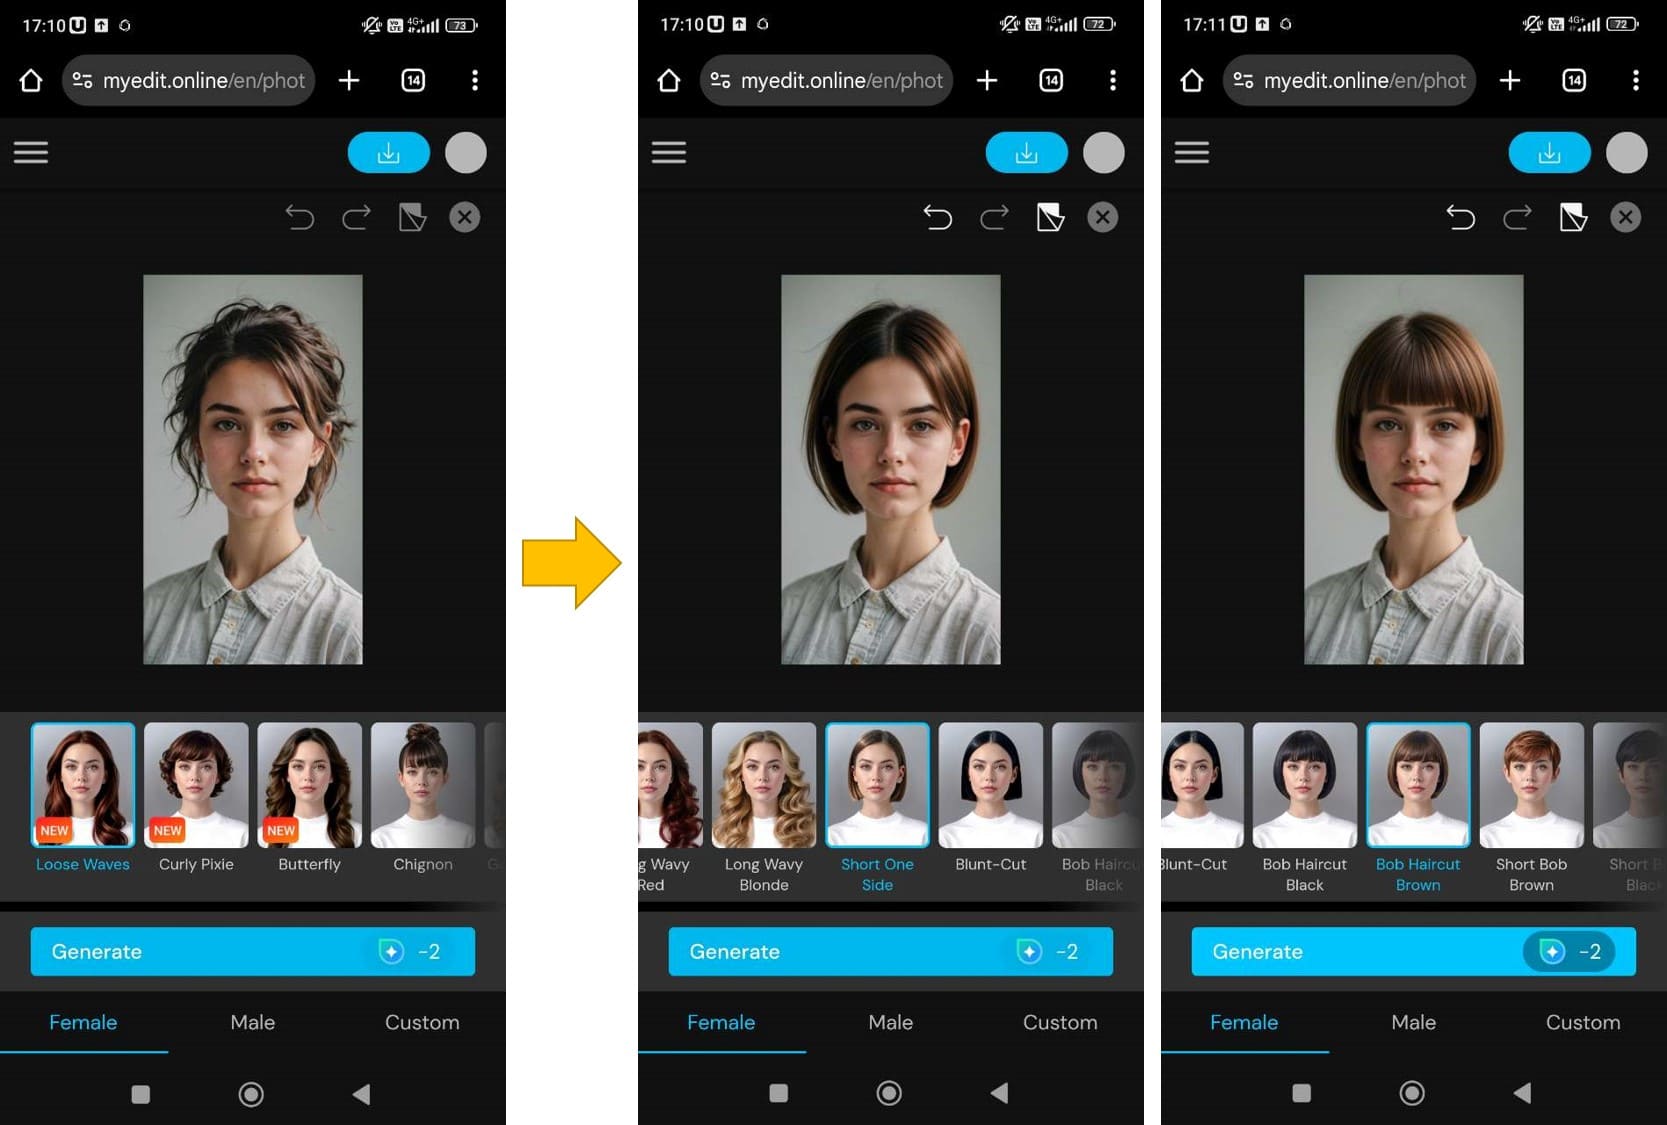Select Bob Haircut Black on right phone screen
The width and height of the screenshot is (1667, 1125).
coord(1305,785)
